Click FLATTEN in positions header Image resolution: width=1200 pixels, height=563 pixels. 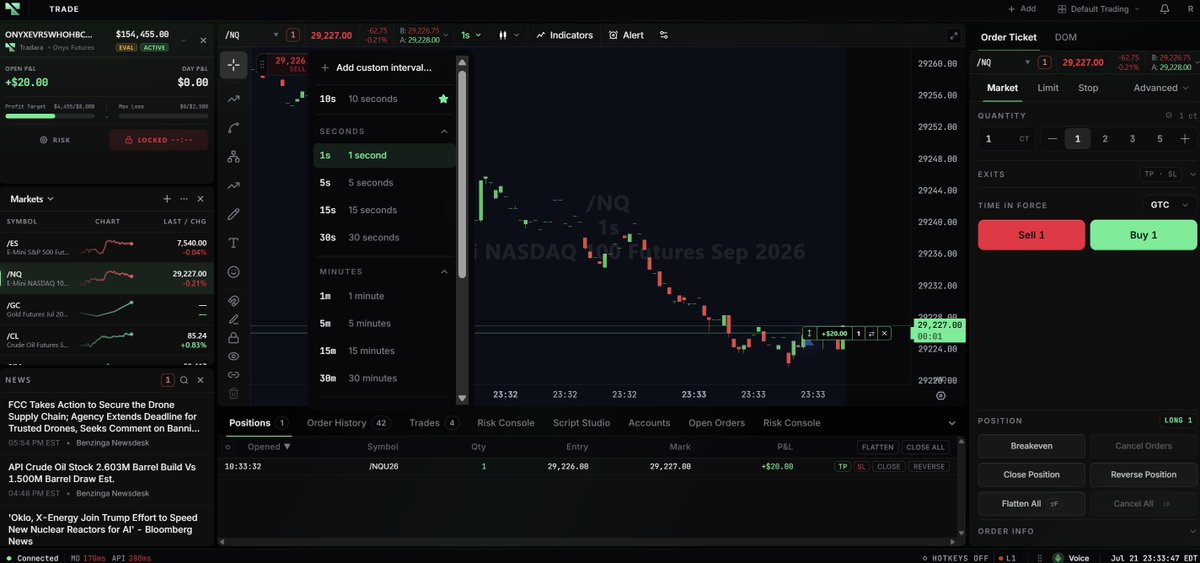(x=877, y=447)
